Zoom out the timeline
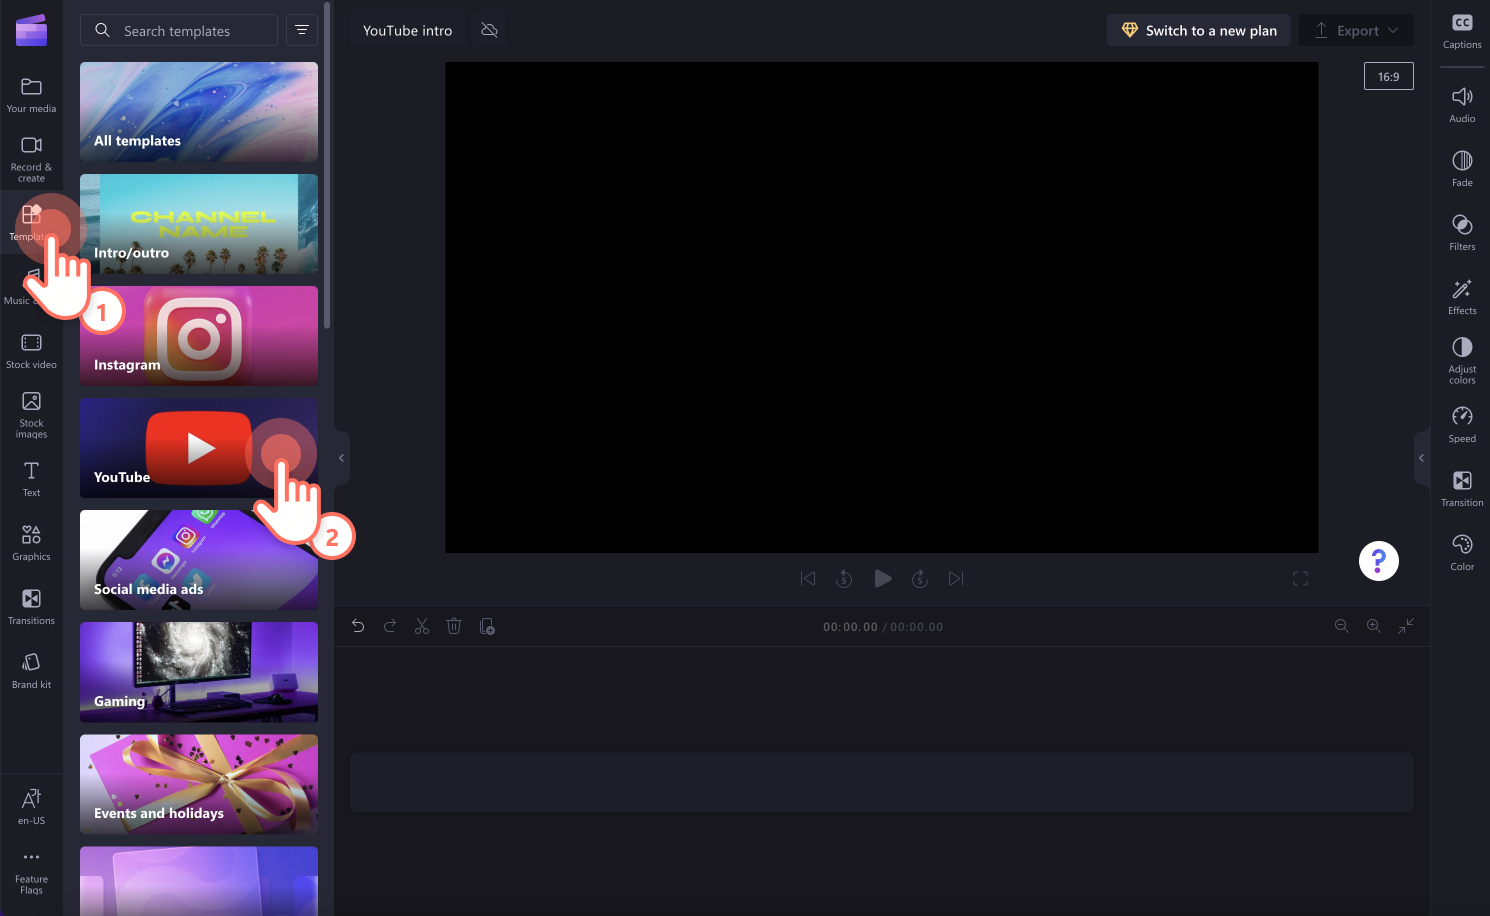1490x916 pixels. click(1342, 626)
